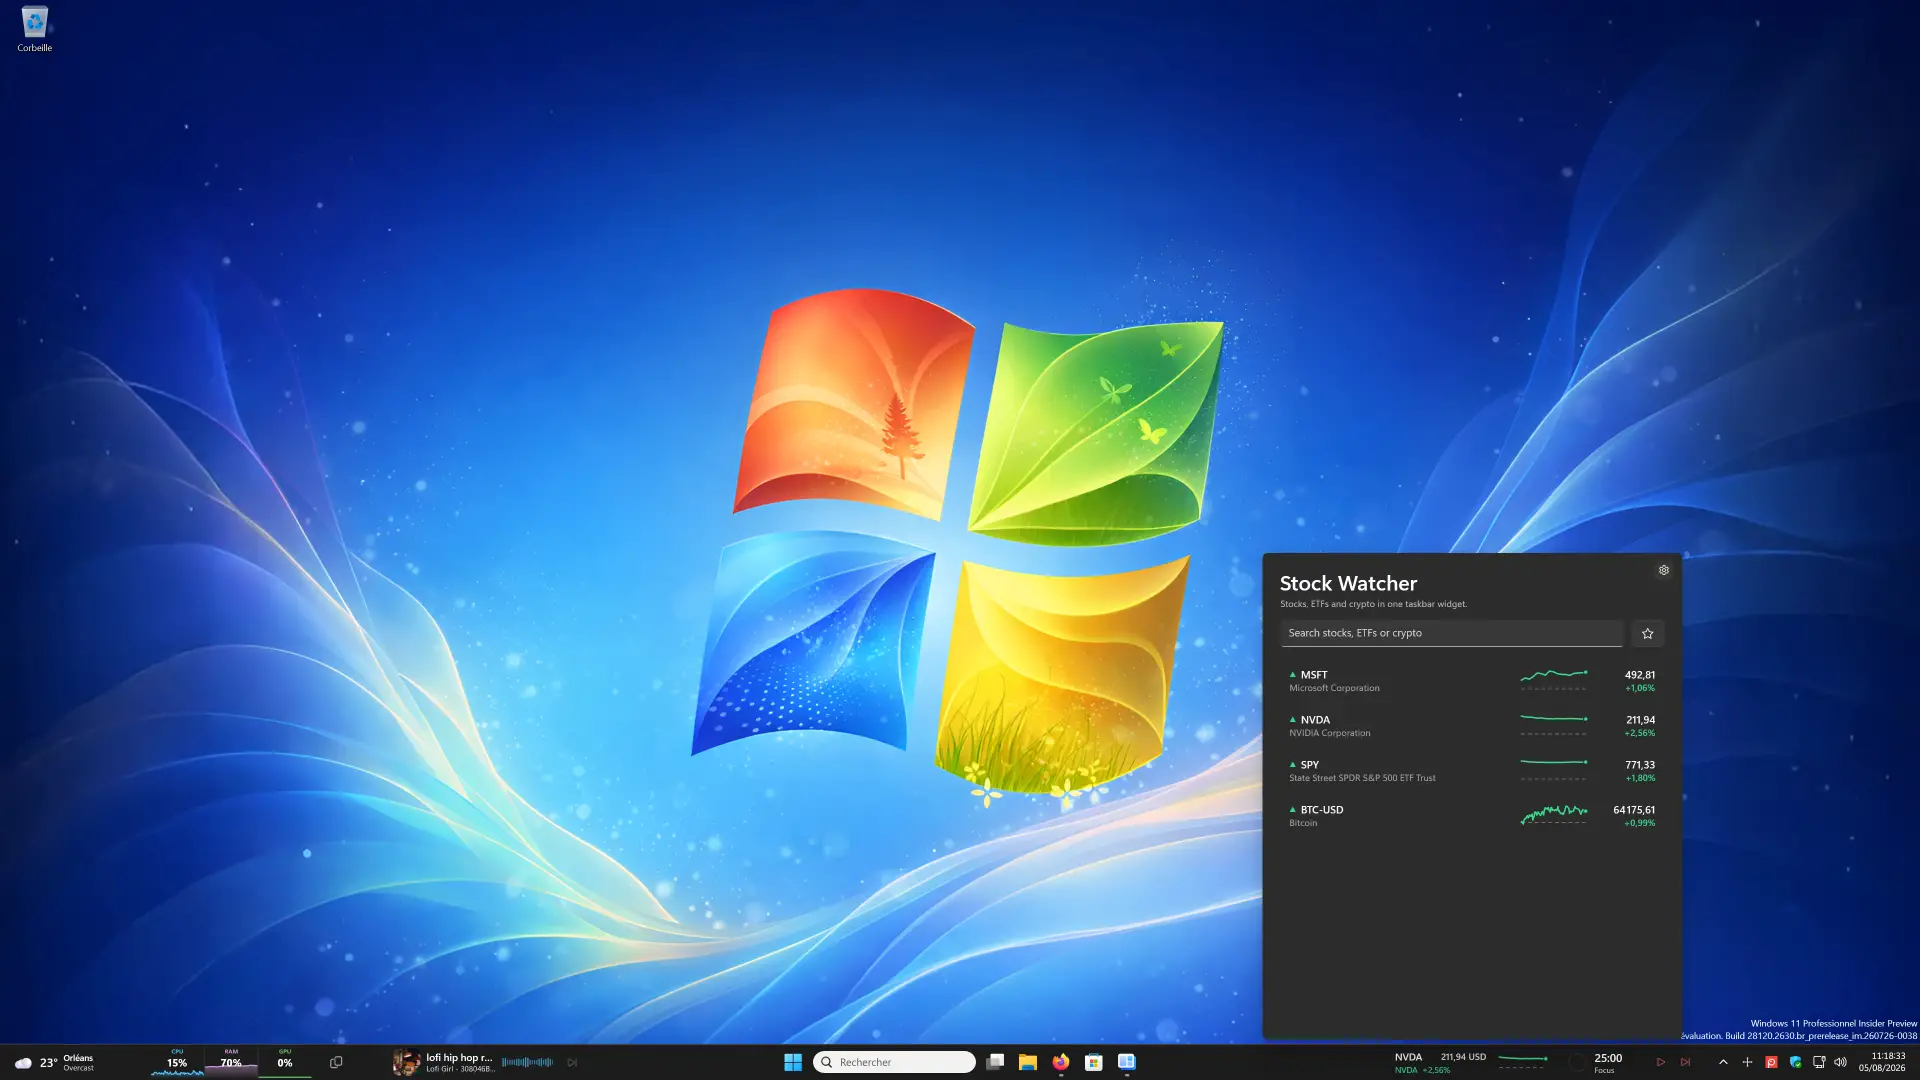
Task: Select the MSFT Microsoft Corporation row
Action: [1472, 681]
